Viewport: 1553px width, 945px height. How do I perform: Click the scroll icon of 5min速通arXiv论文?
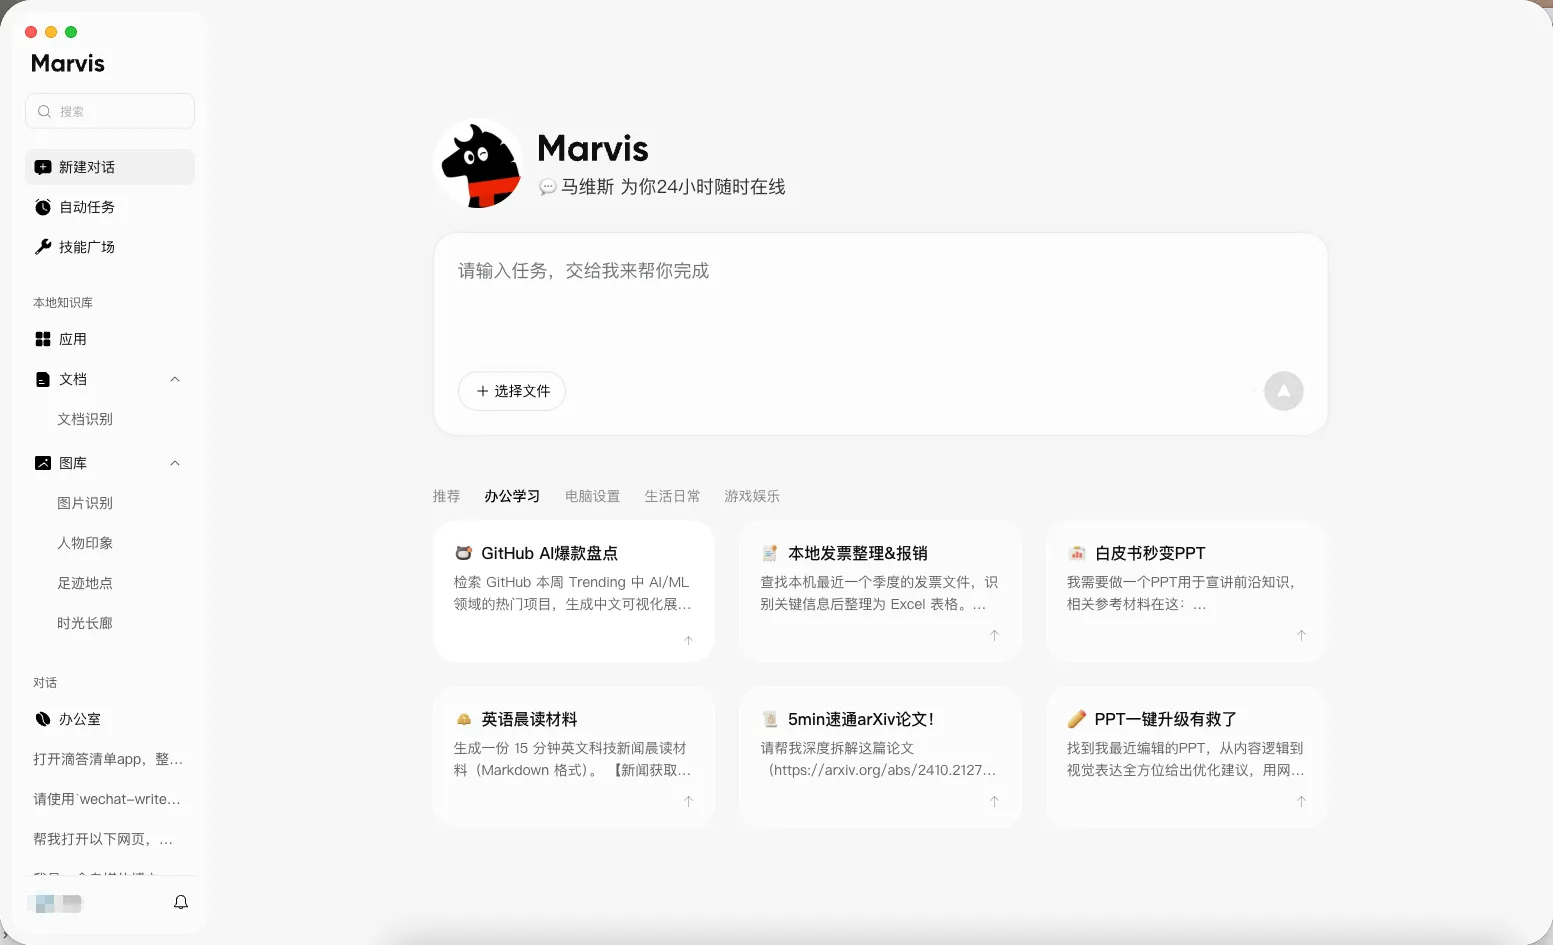tap(770, 719)
